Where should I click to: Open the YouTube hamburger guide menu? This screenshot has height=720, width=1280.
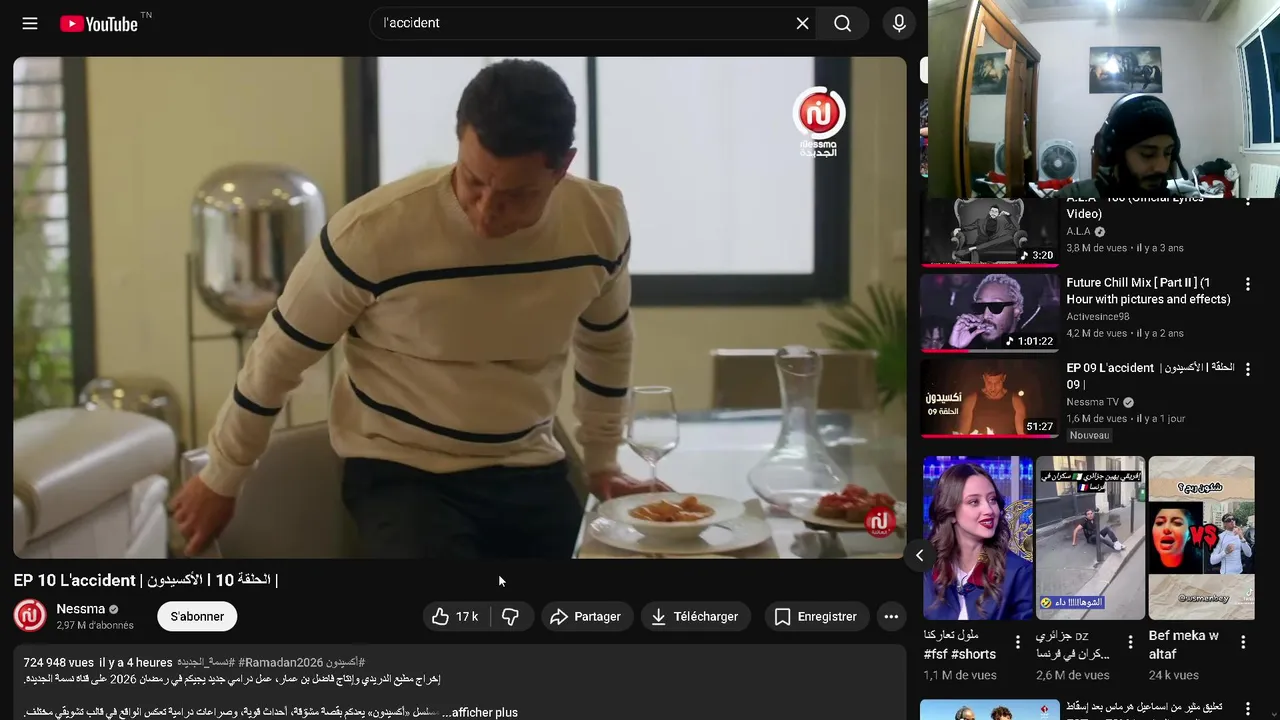click(x=30, y=23)
